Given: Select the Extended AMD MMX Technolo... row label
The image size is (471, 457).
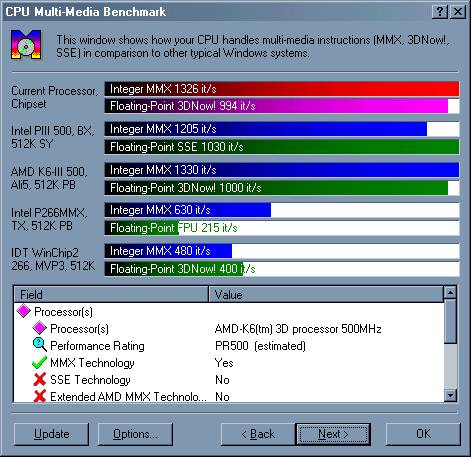Looking at the screenshot, I should pyautogui.click(x=128, y=397).
